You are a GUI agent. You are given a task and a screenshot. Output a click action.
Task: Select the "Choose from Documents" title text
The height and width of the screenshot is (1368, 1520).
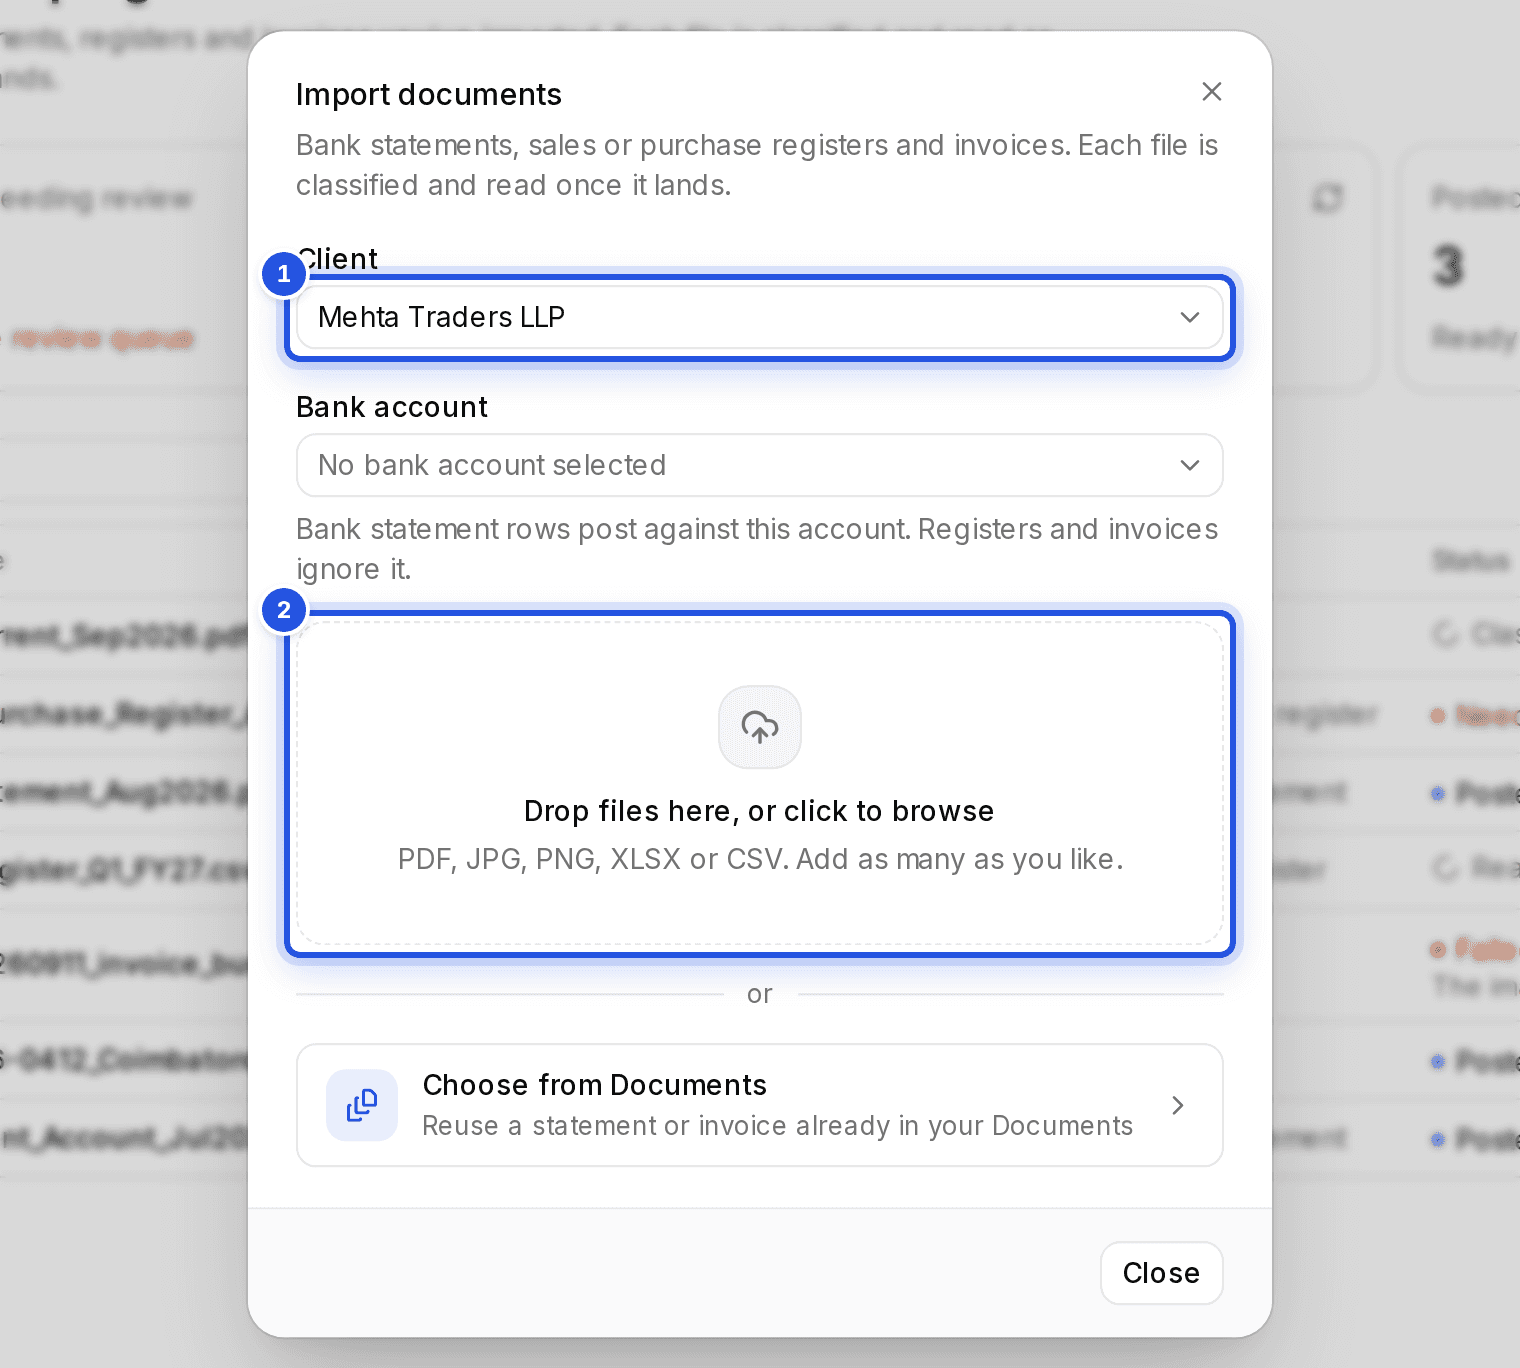(595, 1085)
